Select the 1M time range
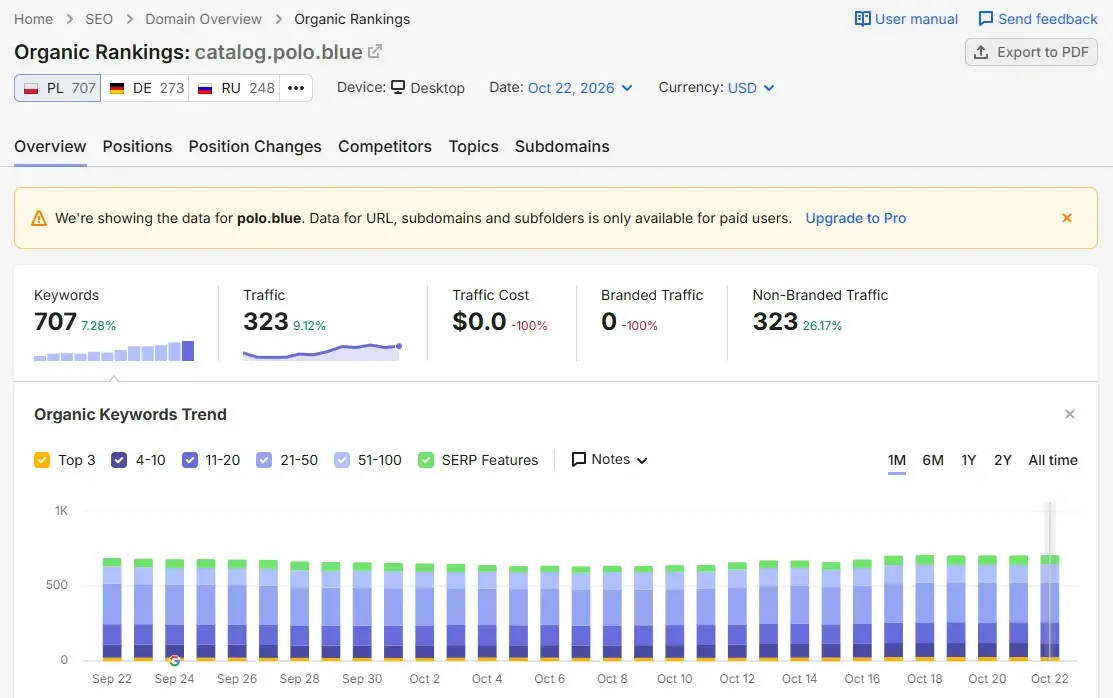The height and width of the screenshot is (698, 1113). click(x=897, y=460)
